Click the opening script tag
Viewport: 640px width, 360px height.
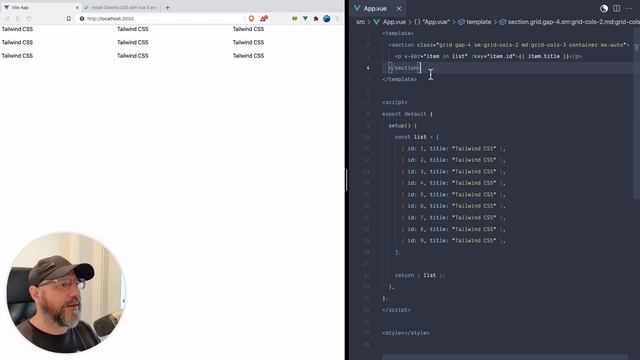click(395, 102)
